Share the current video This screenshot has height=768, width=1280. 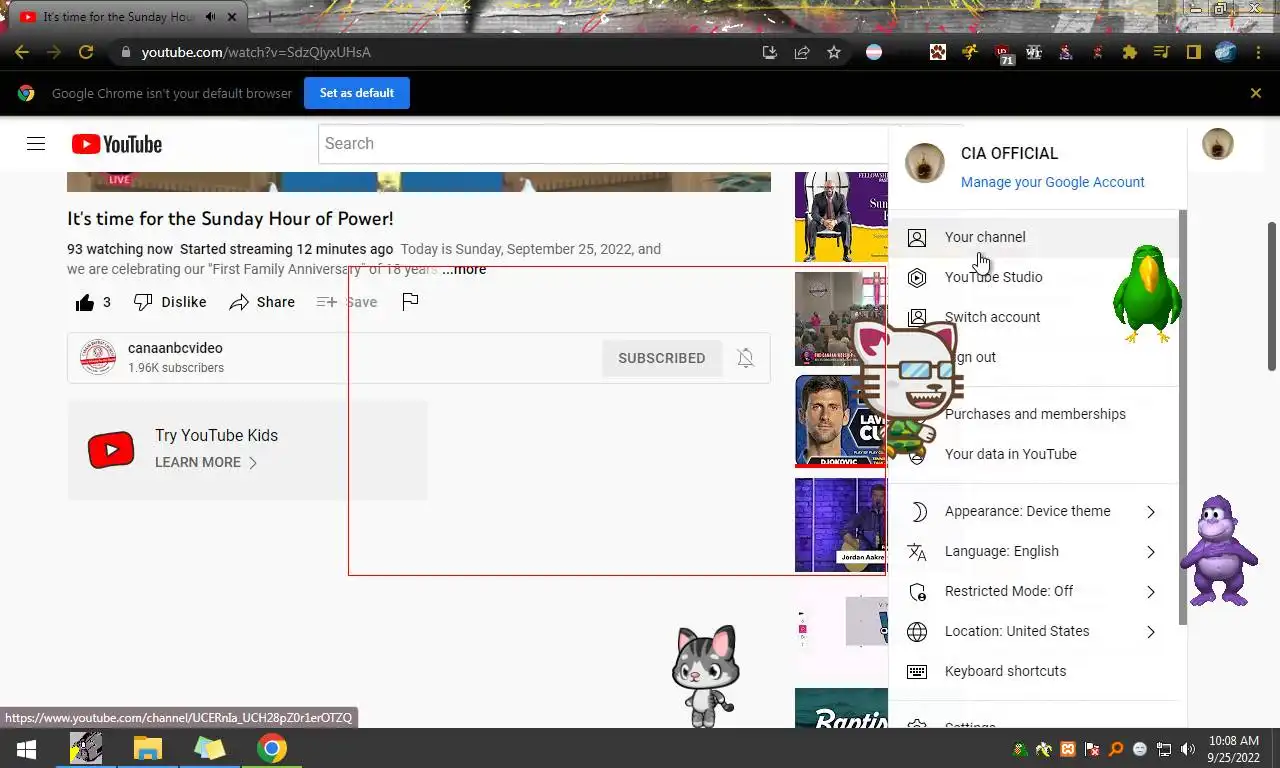pos(262,302)
